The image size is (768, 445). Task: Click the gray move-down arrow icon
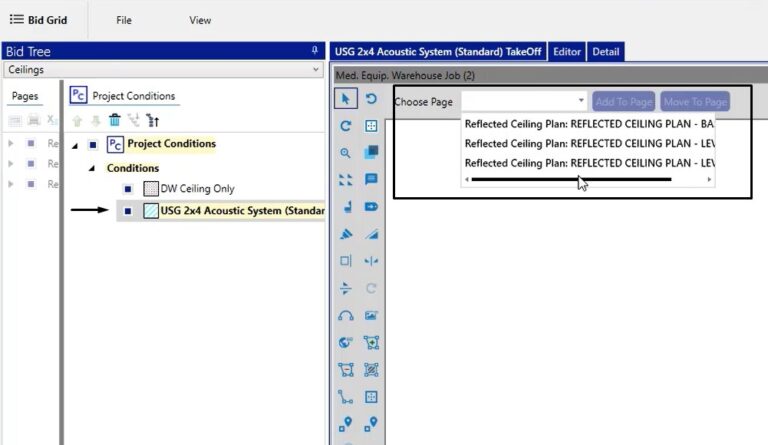click(x=96, y=120)
